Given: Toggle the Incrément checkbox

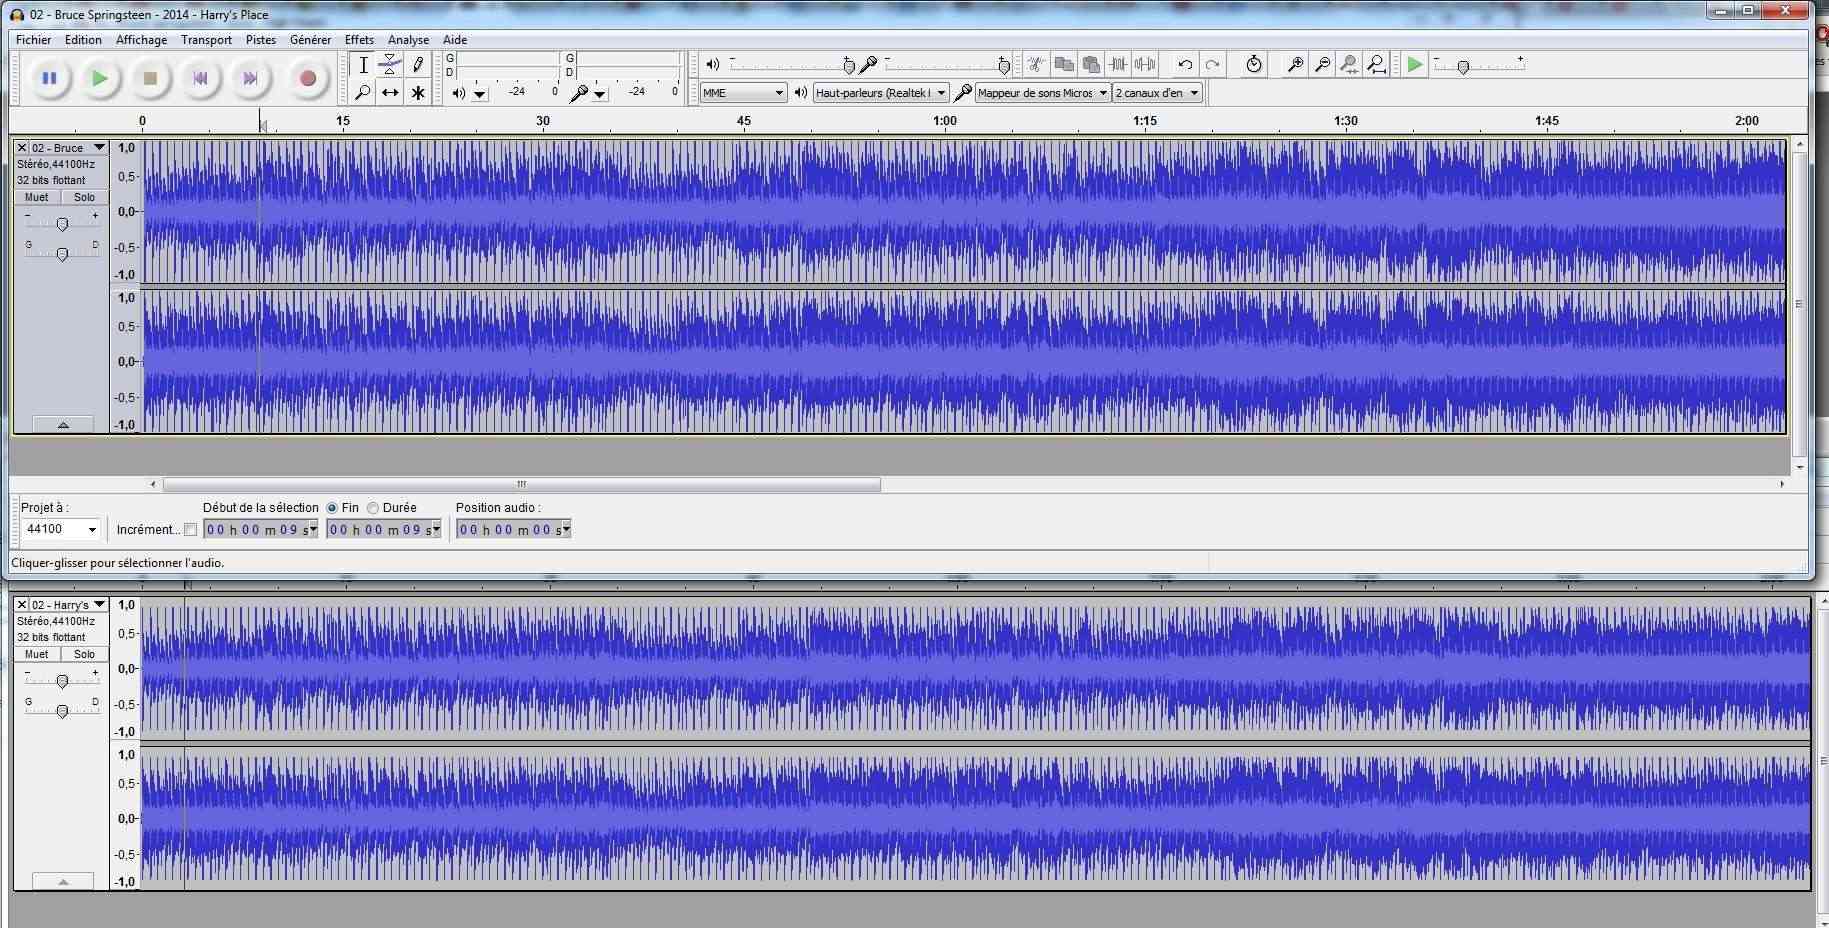Looking at the screenshot, I should click(x=190, y=530).
